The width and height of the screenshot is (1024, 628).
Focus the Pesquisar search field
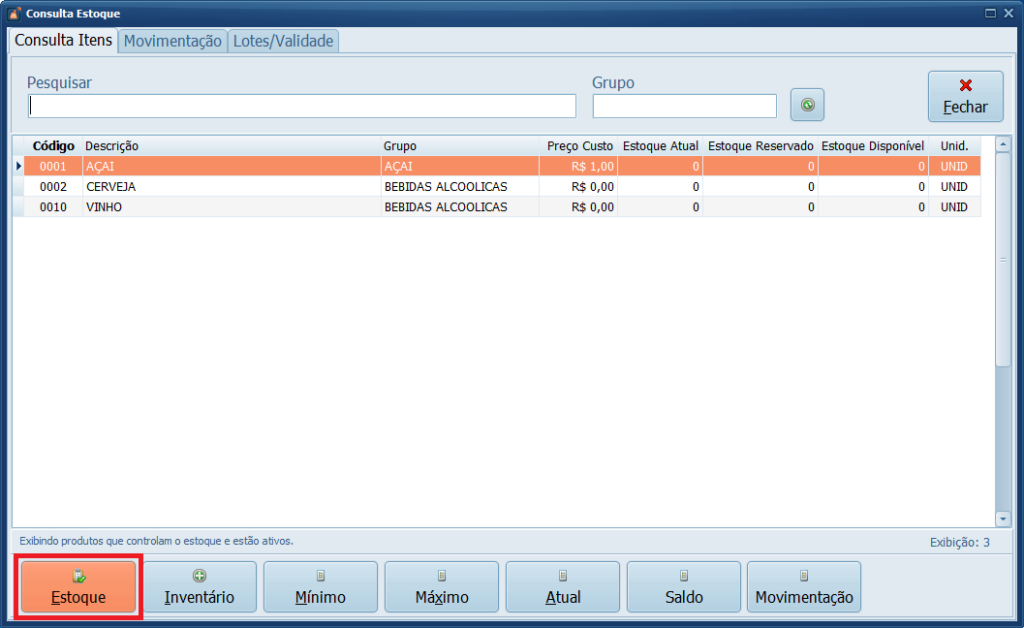pyautogui.click(x=301, y=106)
